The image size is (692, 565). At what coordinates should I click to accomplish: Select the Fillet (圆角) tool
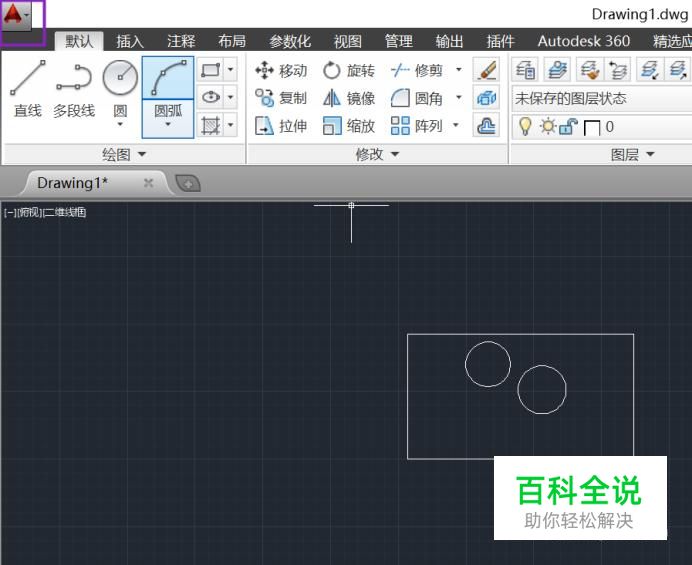pyautogui.click(x=417, y=98)
